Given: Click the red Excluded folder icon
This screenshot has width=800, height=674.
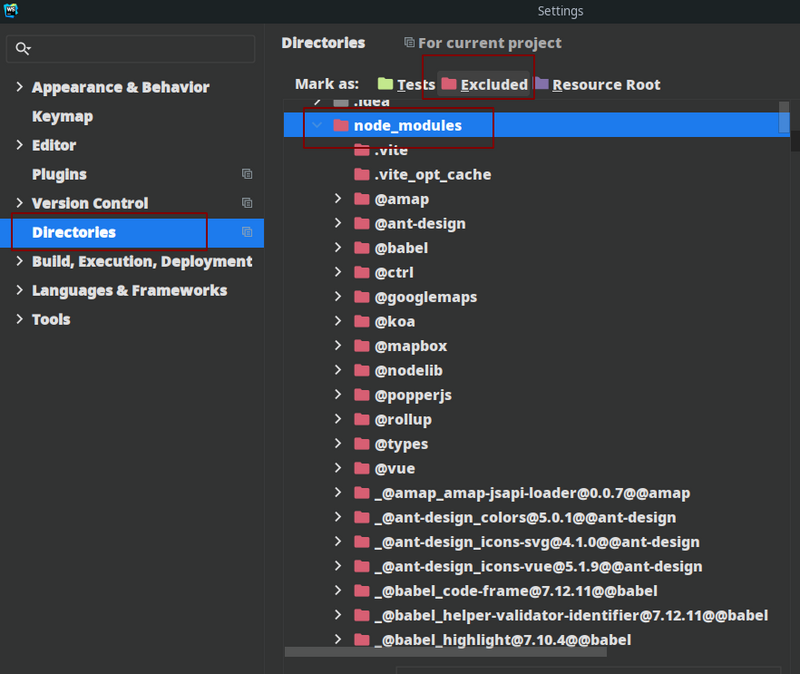Looking at the screenshot, I should pos(449,83).
